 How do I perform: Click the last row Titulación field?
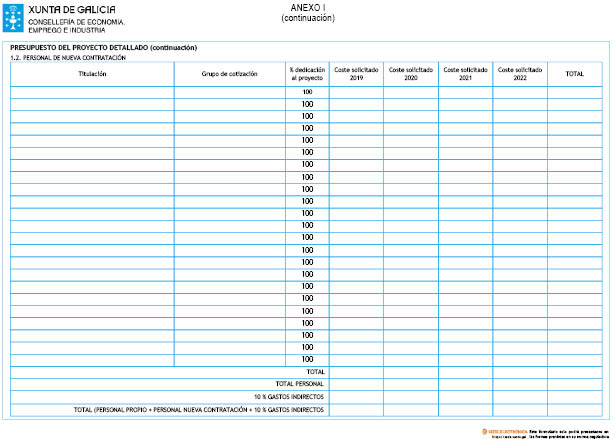coord(92,359)
